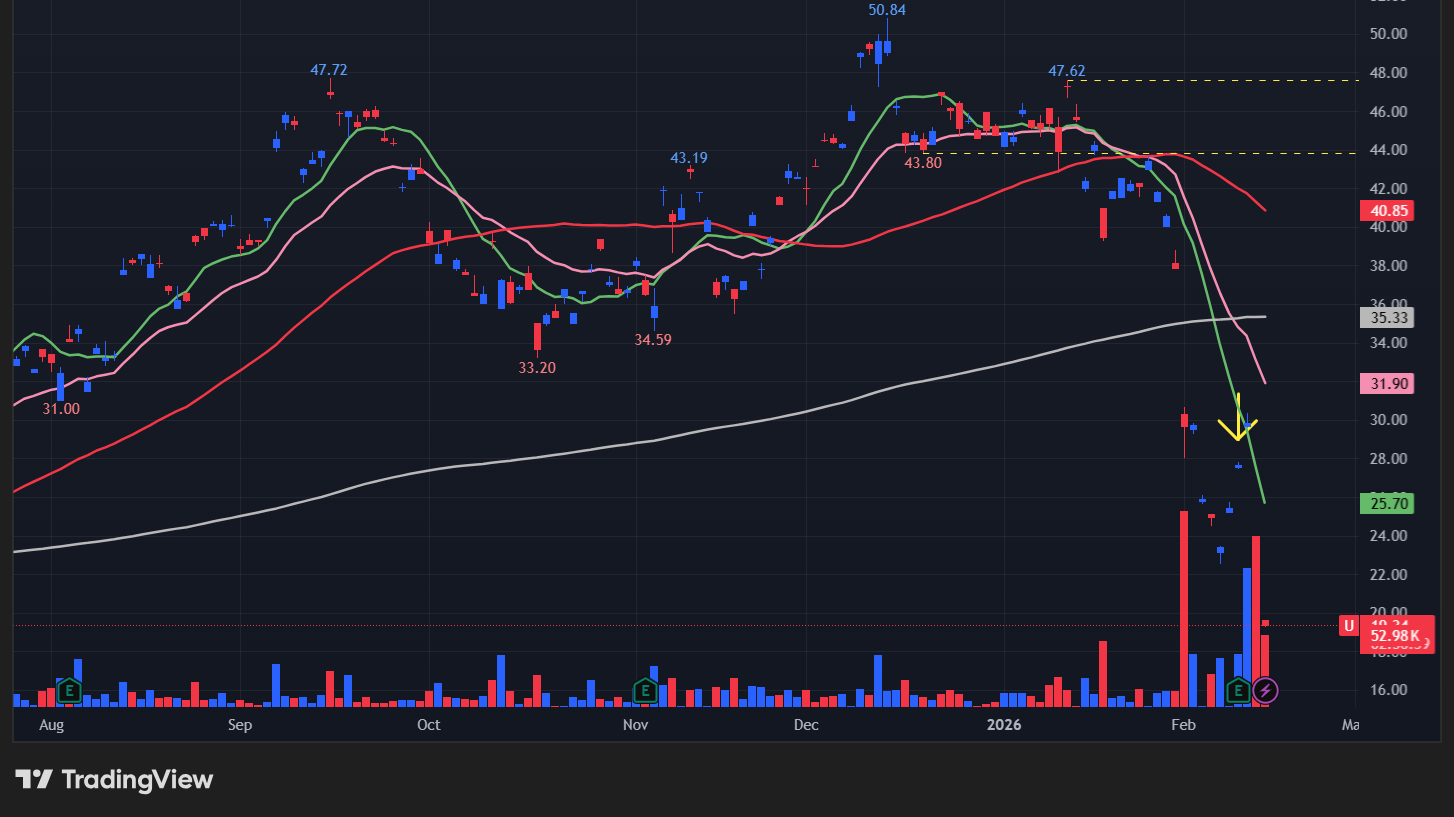Click the gray 35.33 moving-average price label
This screenshot has width=1454, height=817.
[1387, 318]
